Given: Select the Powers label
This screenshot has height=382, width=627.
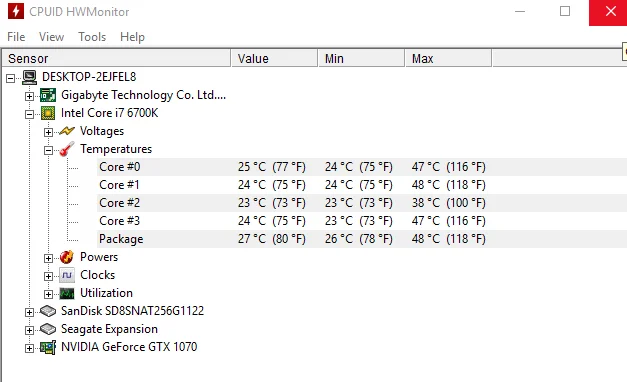Looking at the screenshot, I should (99, 257).
